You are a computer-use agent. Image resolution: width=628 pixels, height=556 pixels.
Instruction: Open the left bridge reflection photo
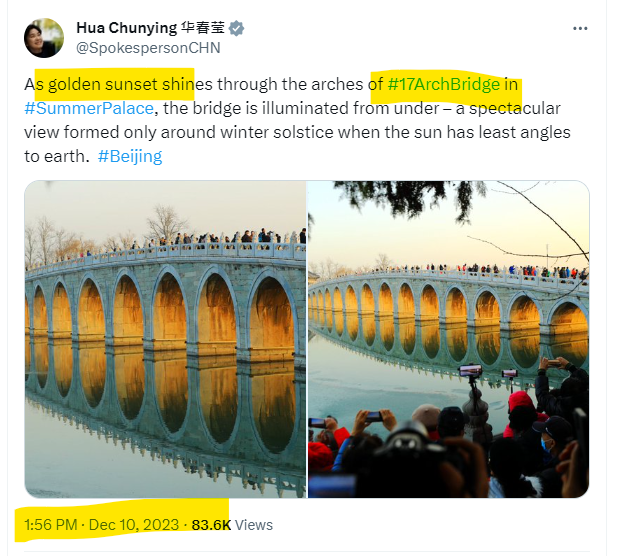click(x=165, y=339)
